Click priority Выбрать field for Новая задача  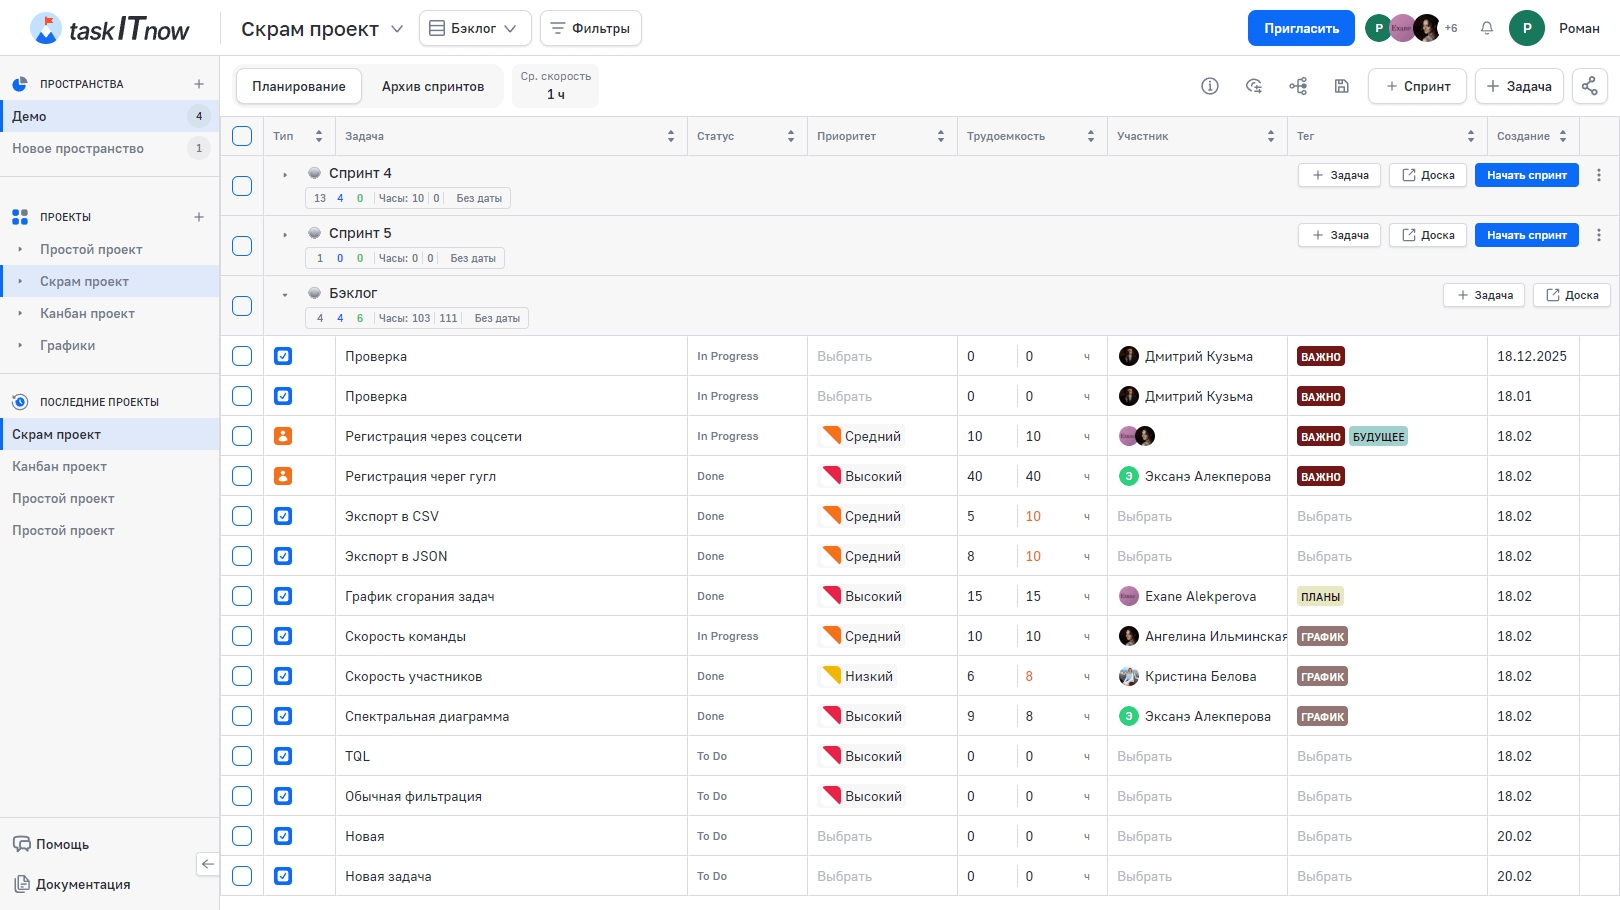pyautogui.click(x=844, y=876)
